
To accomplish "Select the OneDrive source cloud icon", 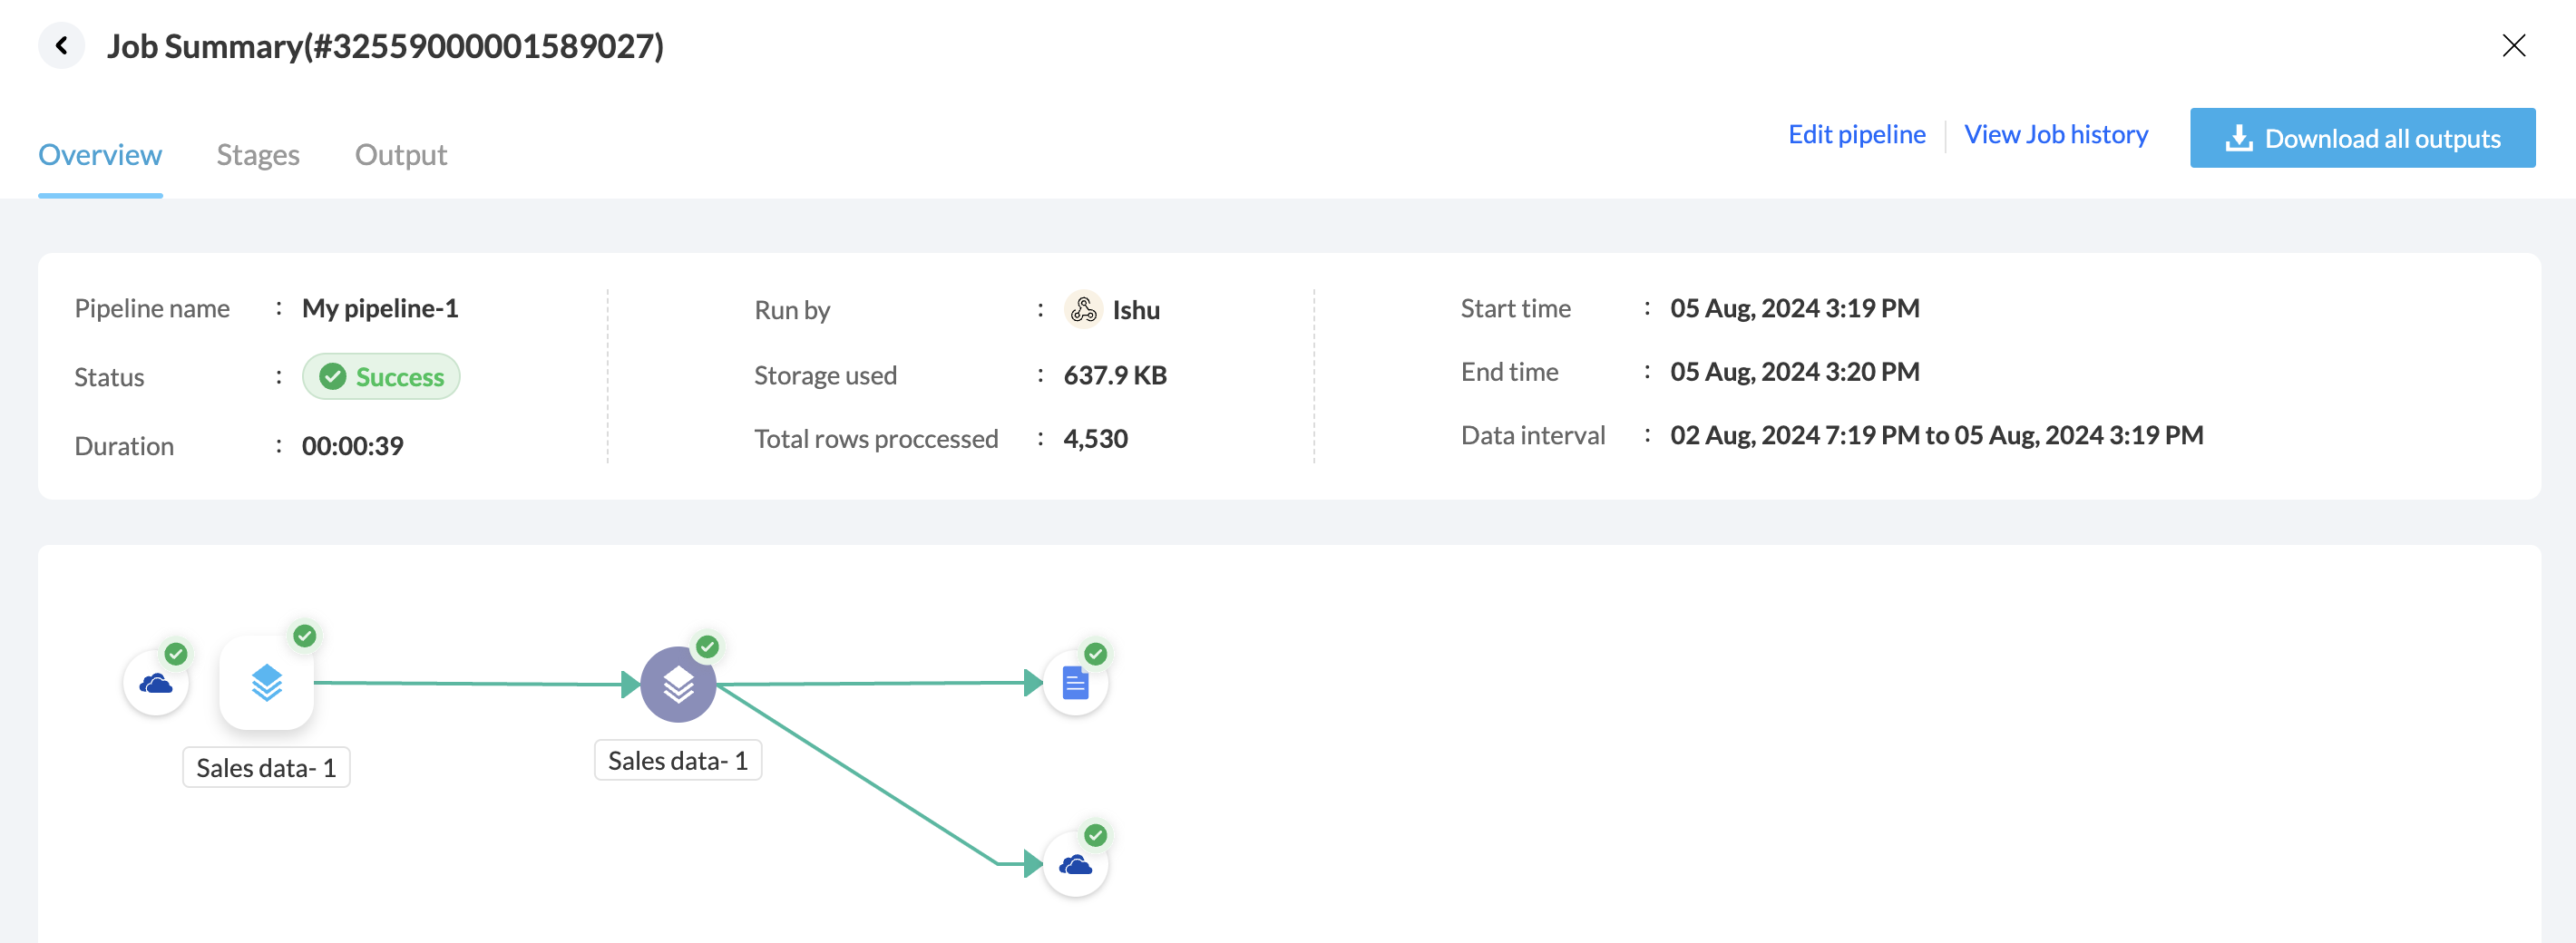I will [156, 684].
